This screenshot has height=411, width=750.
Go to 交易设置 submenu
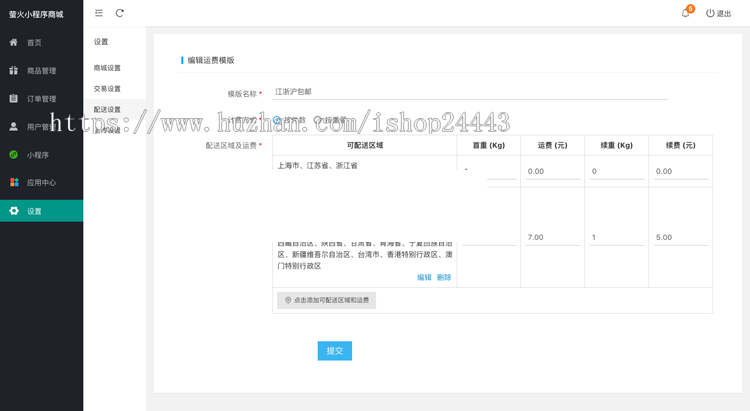click(107, 89)
